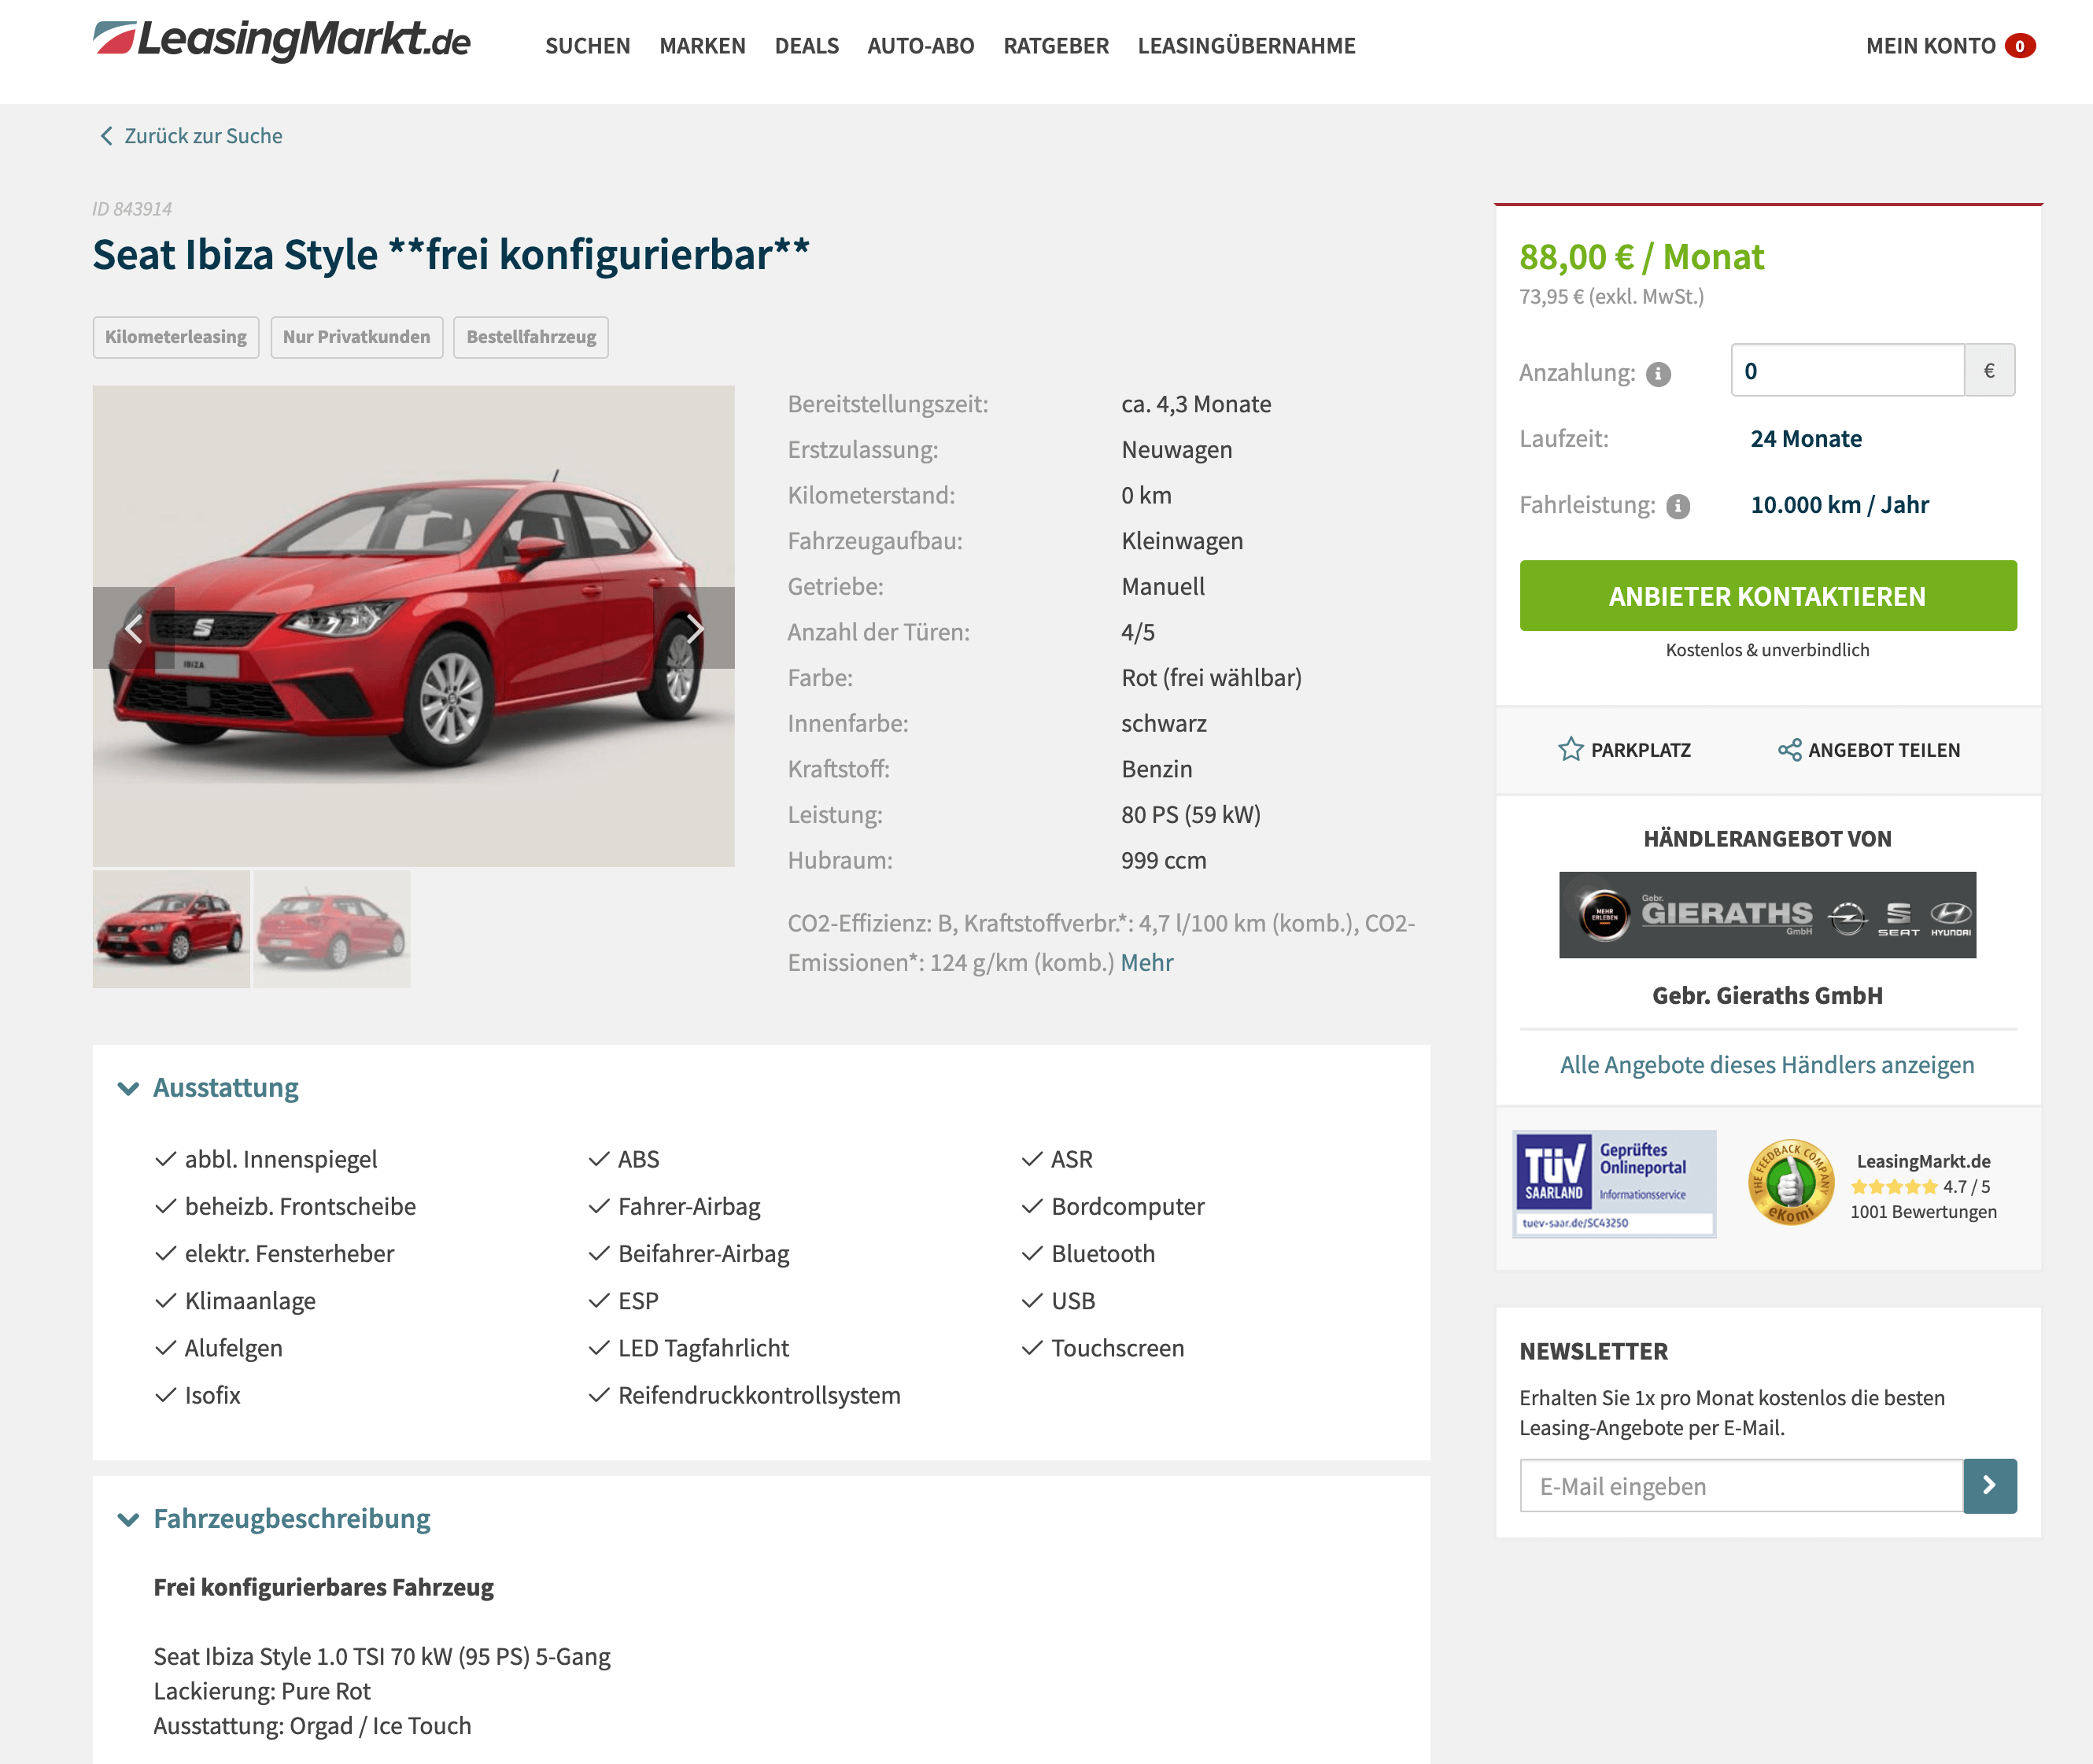Change the Laufzeit 24 Monate option
The width and height of the screenshot is (2093, 1764).
pos(1806,439)
